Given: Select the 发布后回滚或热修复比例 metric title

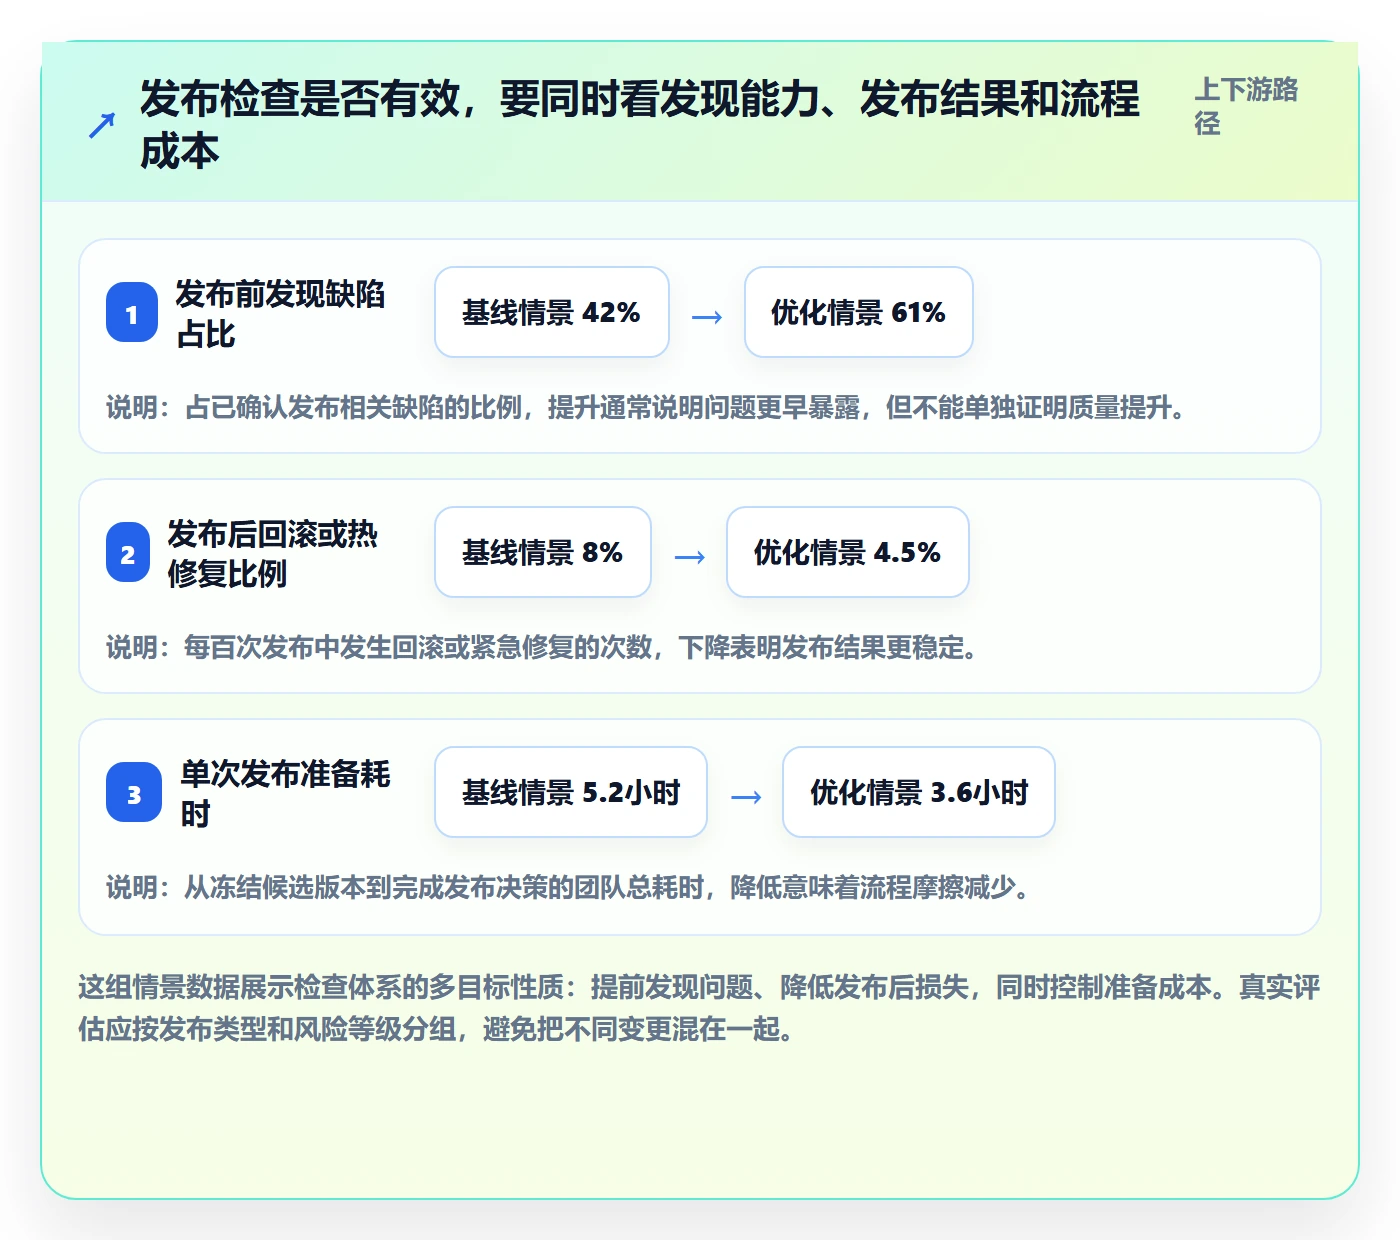Looking at the screenshot, I should point(272,554).
